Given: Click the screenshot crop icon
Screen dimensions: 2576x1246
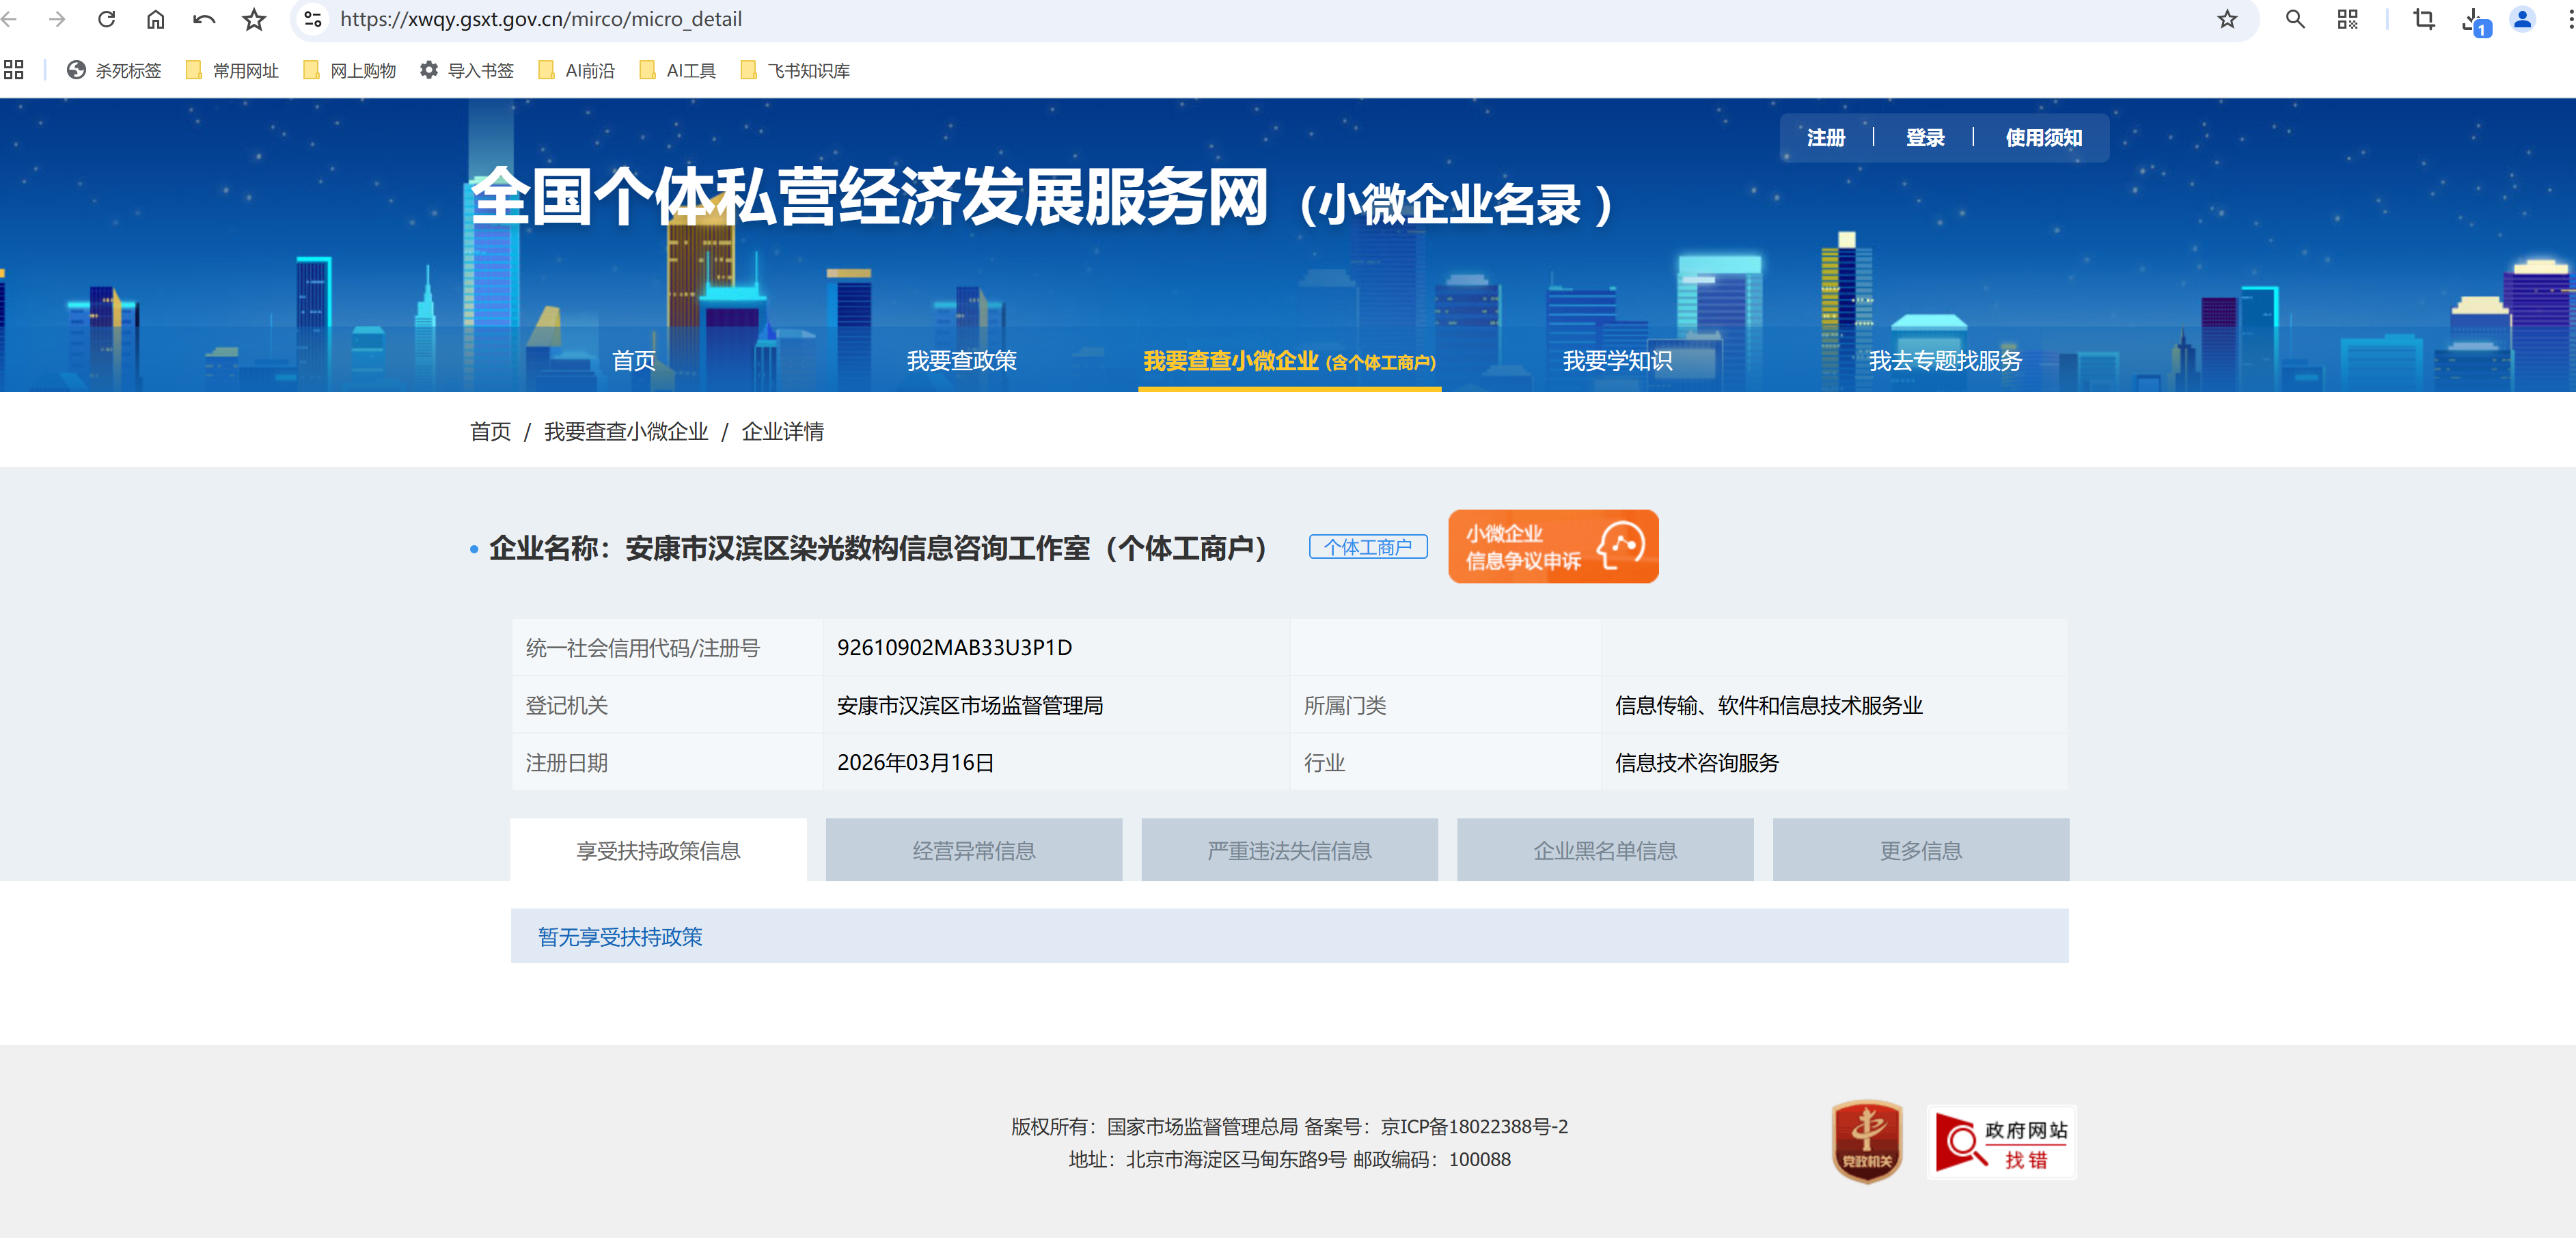Looking at the screenshot, I should point(2423,19).
